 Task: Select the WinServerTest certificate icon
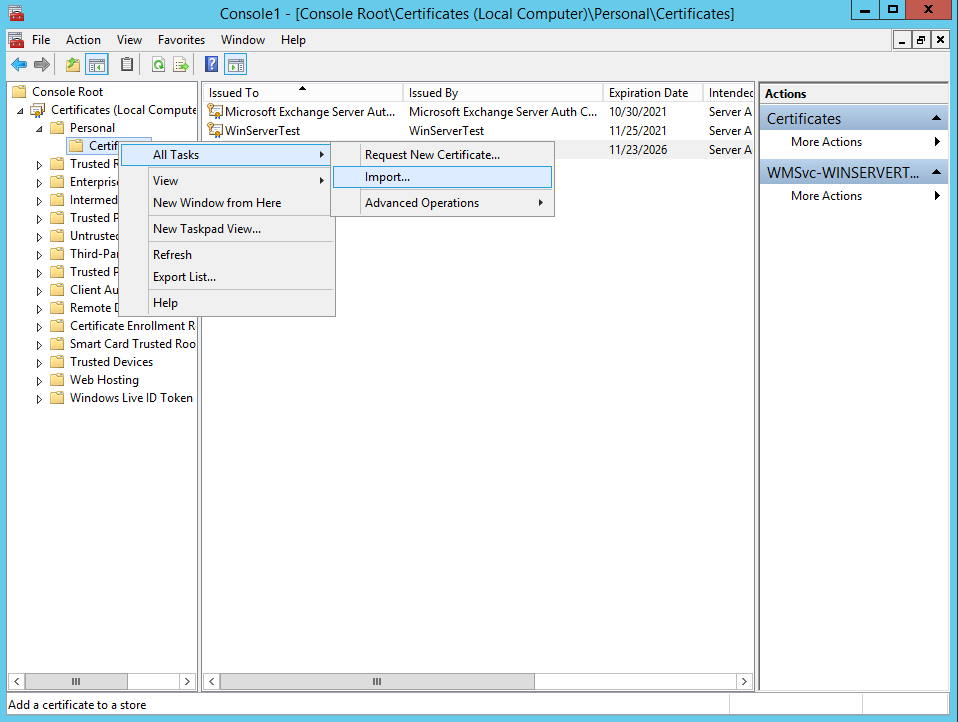(215, 131)
